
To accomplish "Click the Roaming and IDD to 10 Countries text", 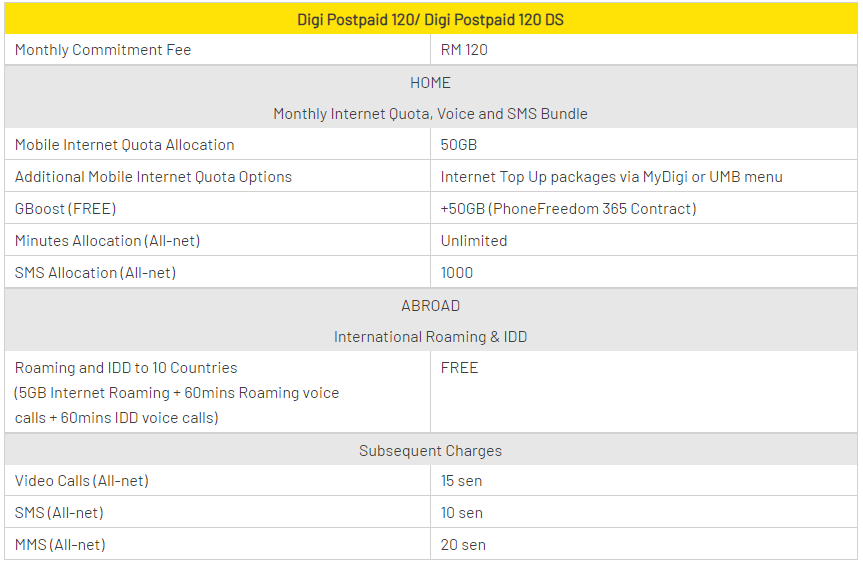I will (x=126, y=368).
